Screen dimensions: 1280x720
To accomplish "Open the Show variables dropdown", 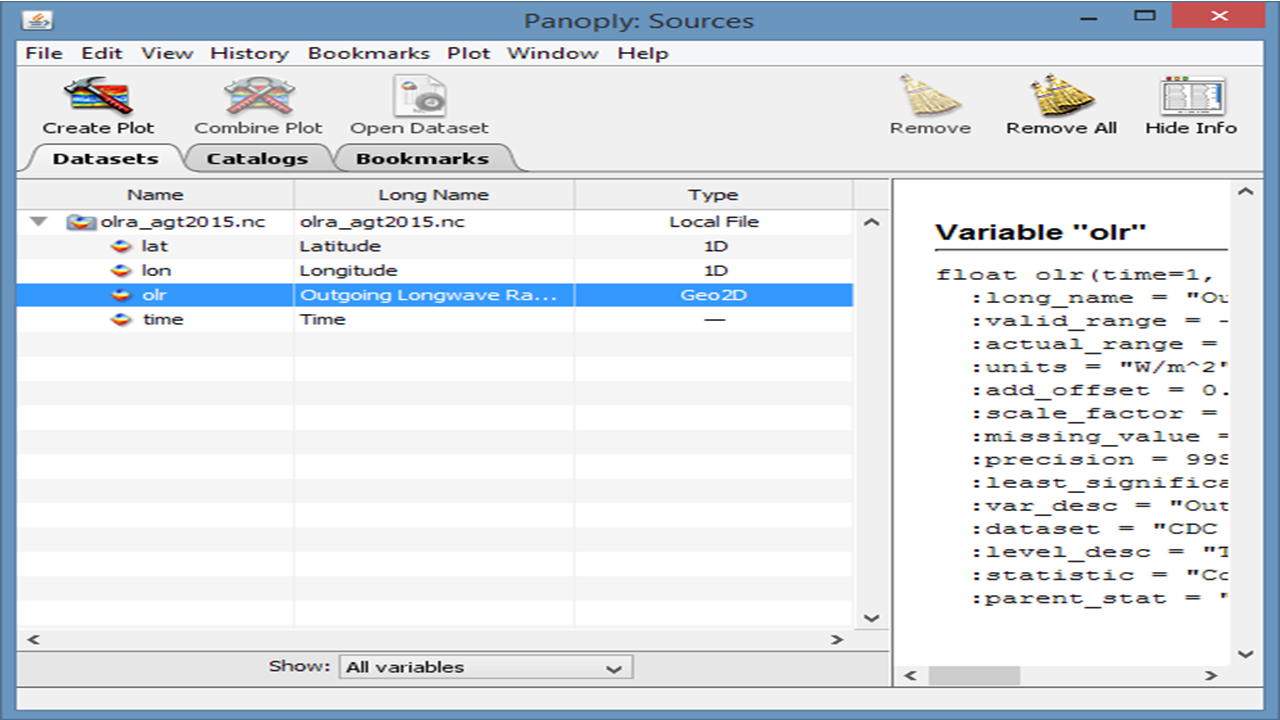I will (x=486, y=667).
